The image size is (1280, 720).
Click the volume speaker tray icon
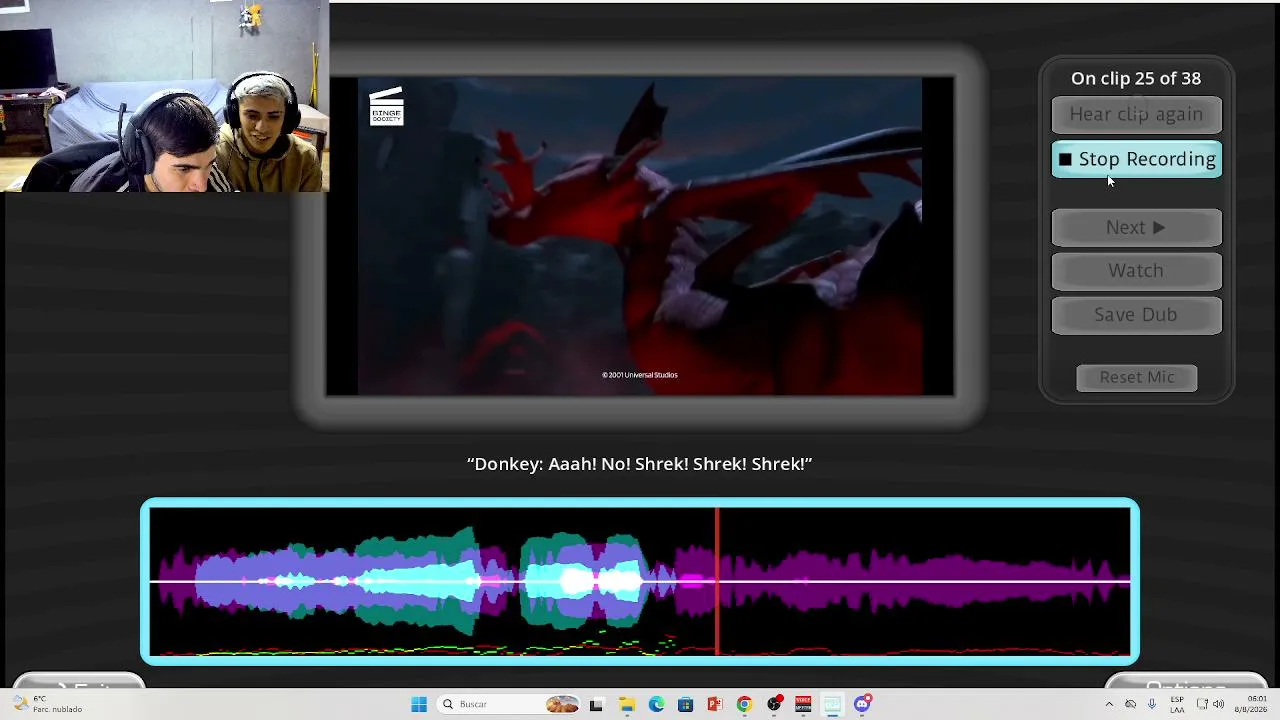(x=1218, y=704)
